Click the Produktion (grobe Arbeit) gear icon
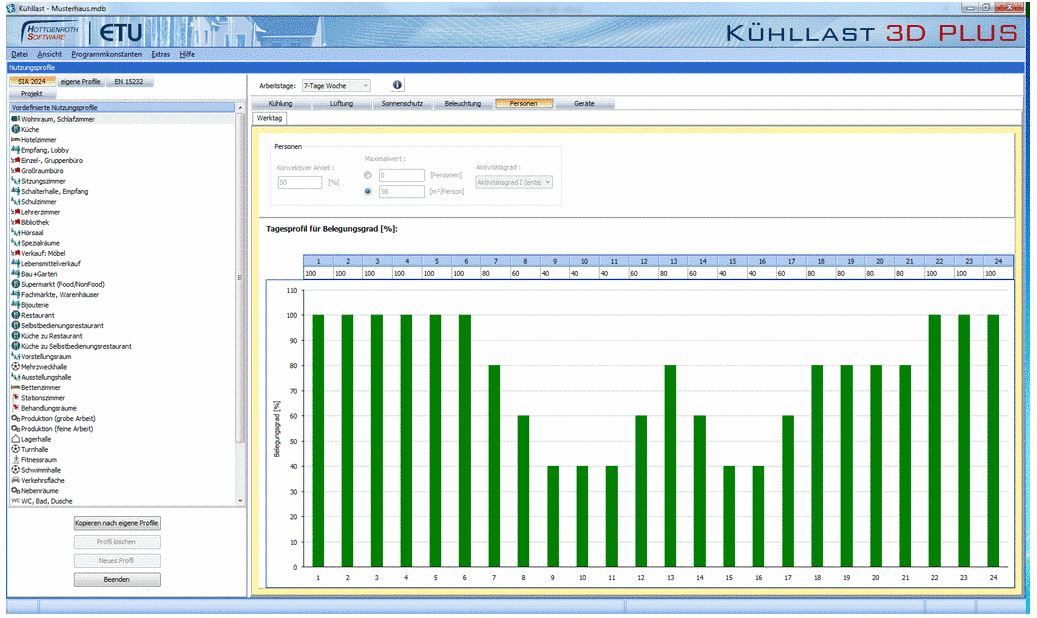The height and width of the screenshot is (618, 1037). tap(15, 418)
